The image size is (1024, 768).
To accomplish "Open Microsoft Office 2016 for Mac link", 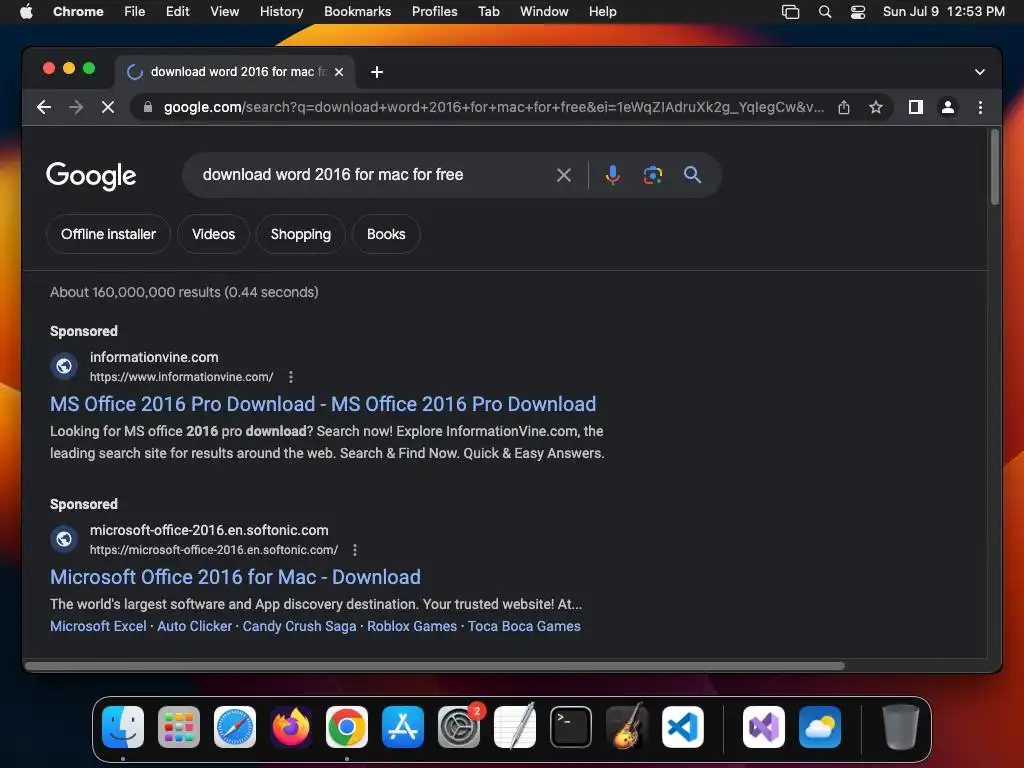I will 235,577.
